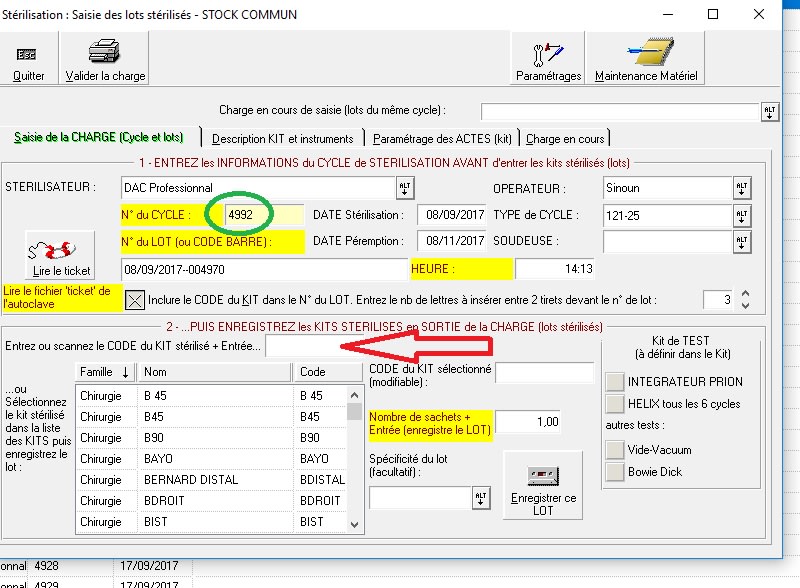Open the Spécificité du lot dropdown
The image size is (800, 588).
point(481,498)
